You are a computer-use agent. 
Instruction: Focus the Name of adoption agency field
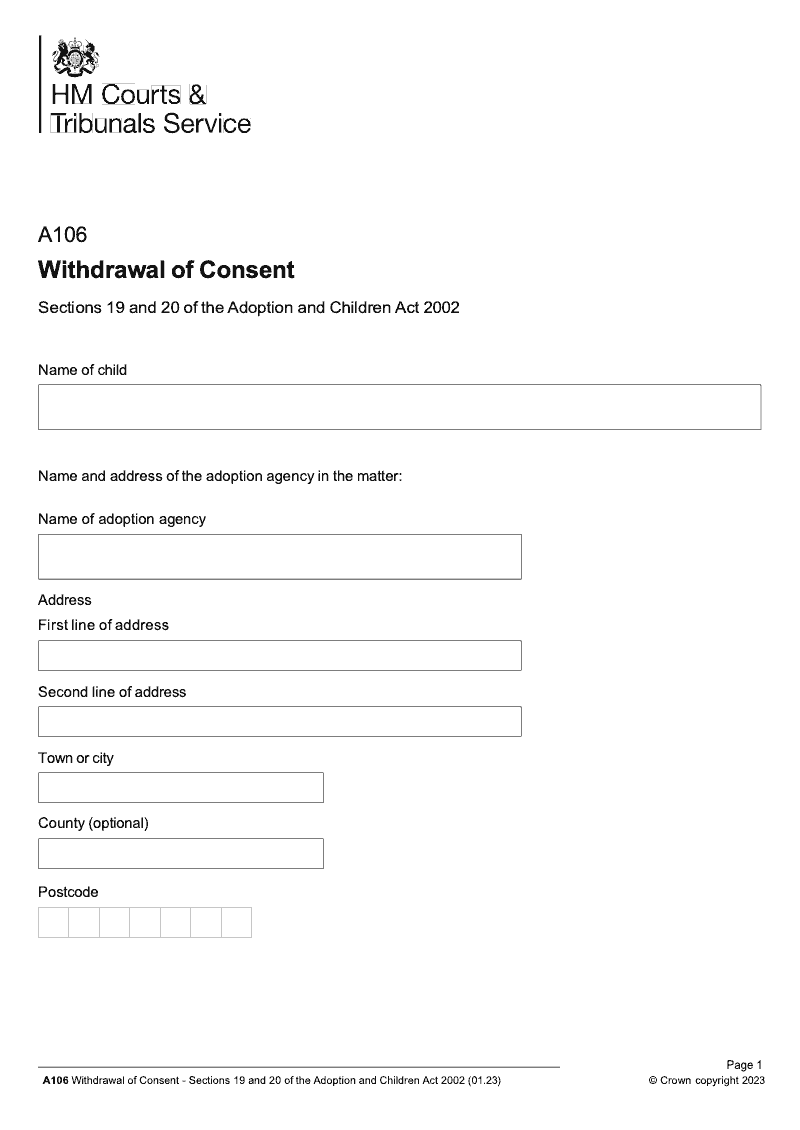click(x=279, y=556)
